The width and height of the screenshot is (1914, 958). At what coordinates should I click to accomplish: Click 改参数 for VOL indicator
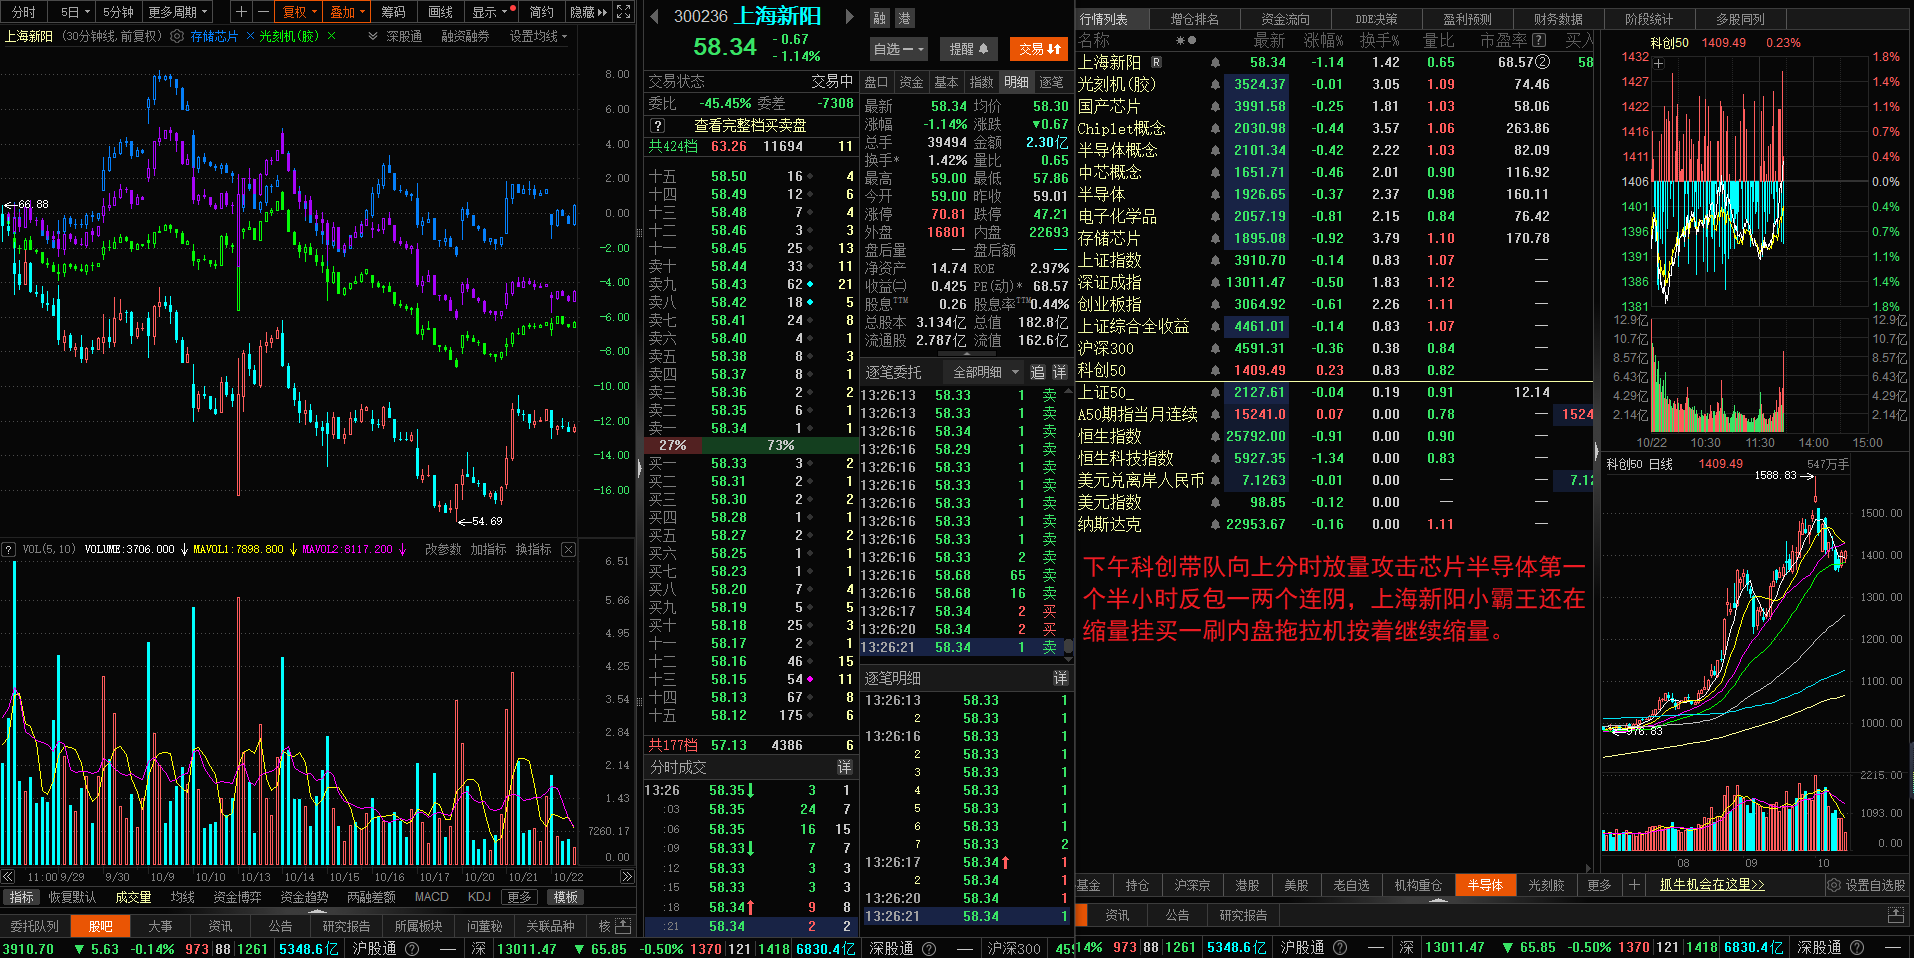(443, 549)
